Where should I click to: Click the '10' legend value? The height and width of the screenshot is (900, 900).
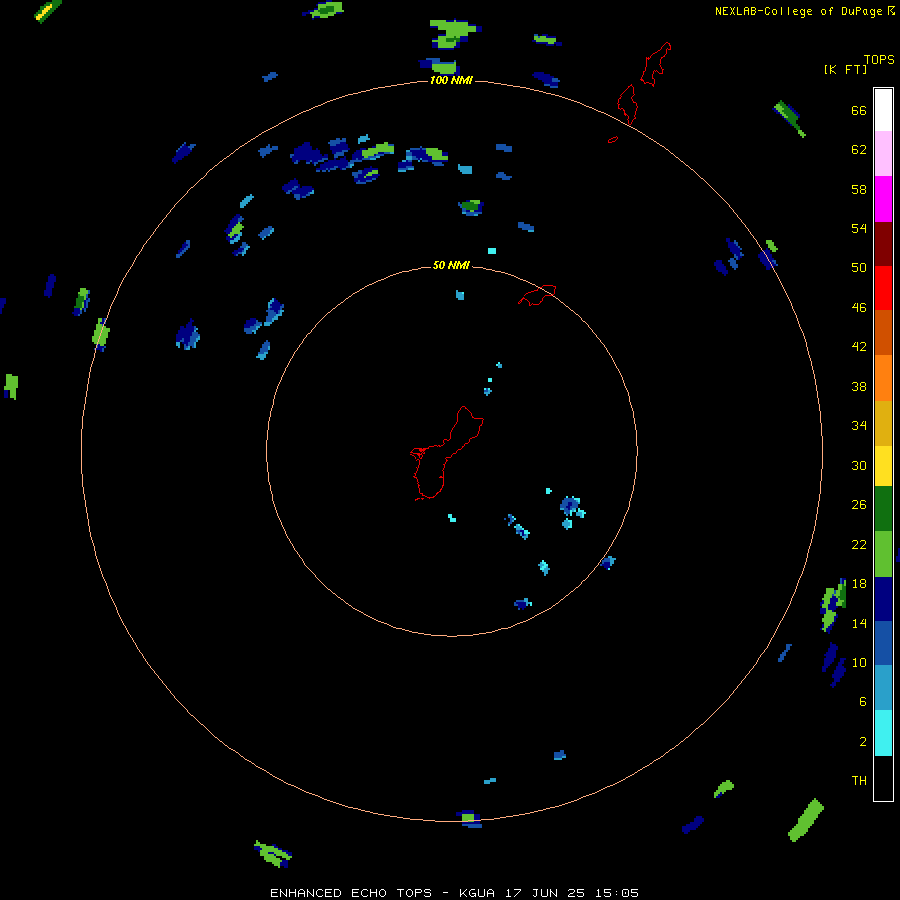(x=859, y=663)
